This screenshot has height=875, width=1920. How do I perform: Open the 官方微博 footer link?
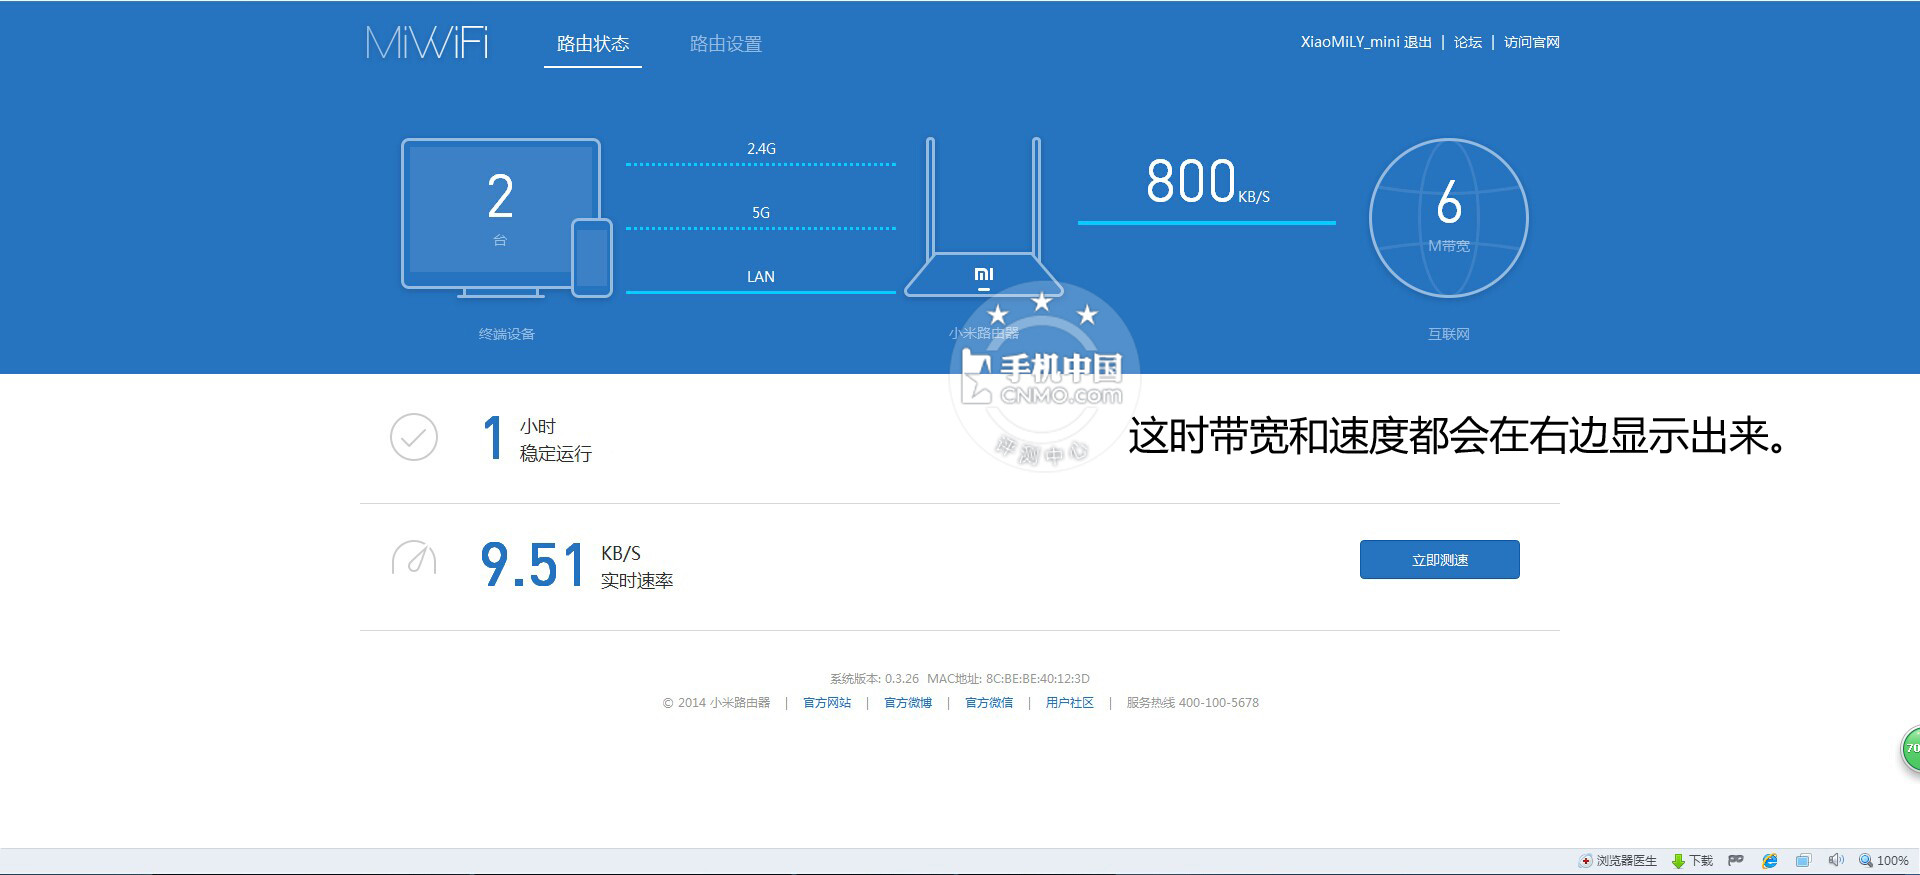coord(908,703)
